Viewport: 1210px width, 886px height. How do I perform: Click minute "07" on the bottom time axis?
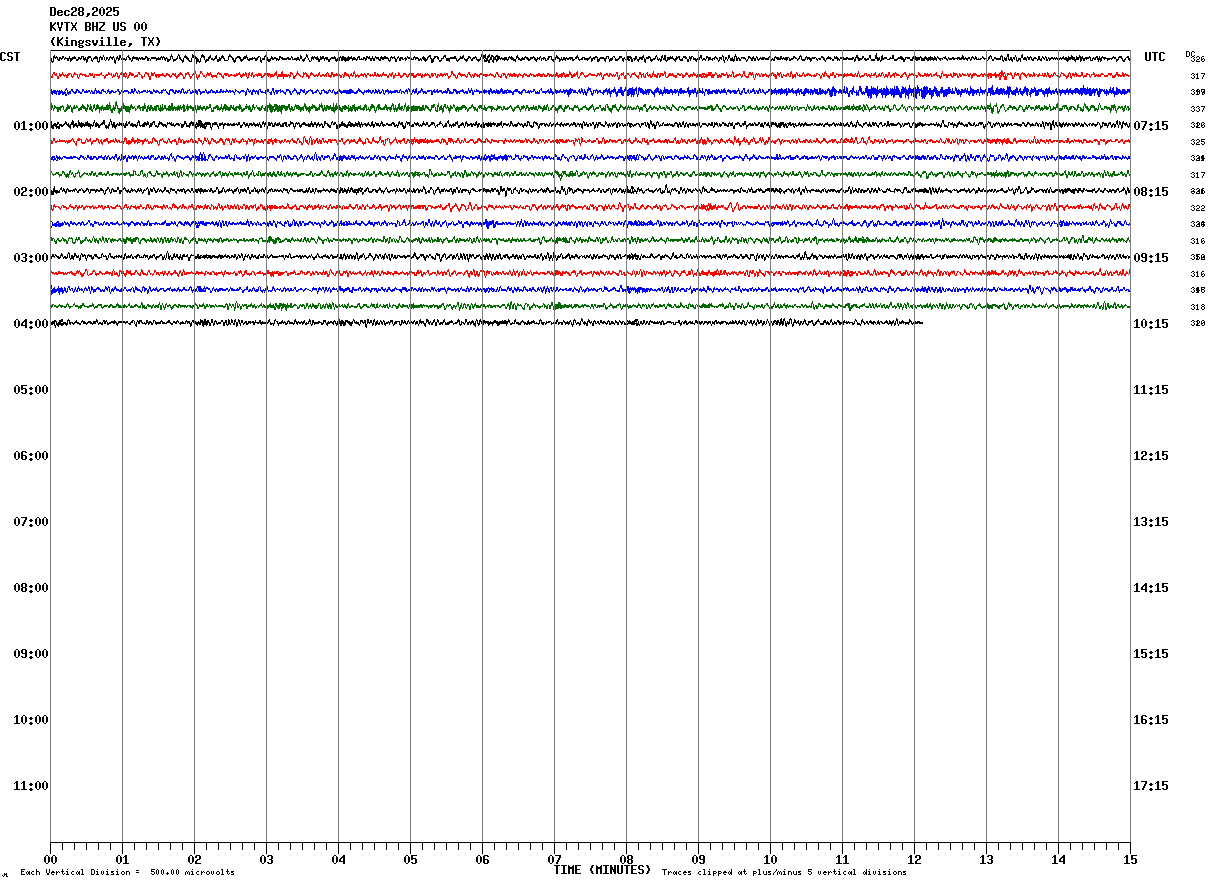coord(554,860)
